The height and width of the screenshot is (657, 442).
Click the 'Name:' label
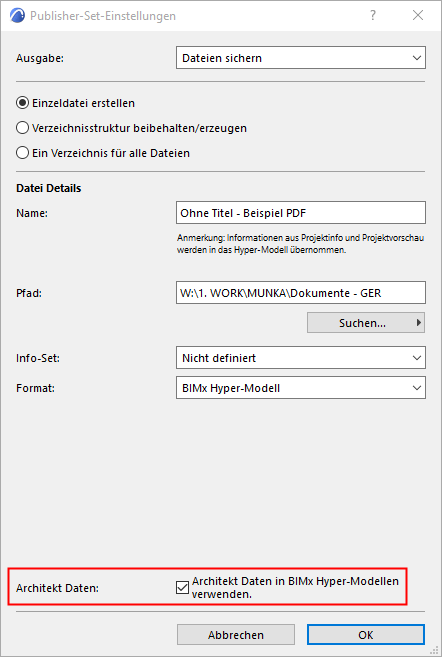tap(32, 213)
